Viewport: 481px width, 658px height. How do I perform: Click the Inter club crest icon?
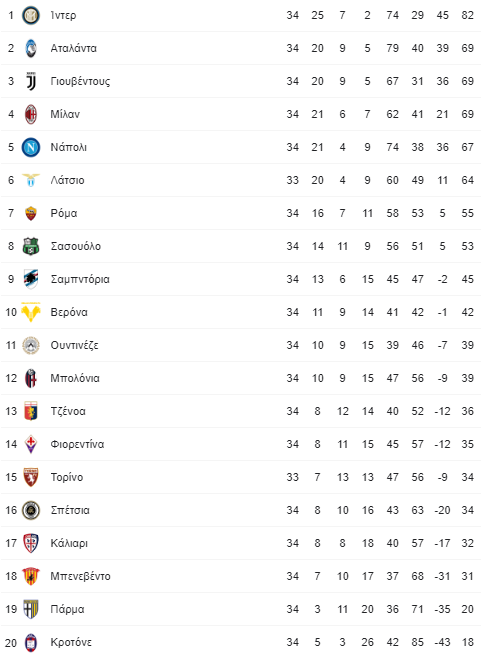coord(31,16)
